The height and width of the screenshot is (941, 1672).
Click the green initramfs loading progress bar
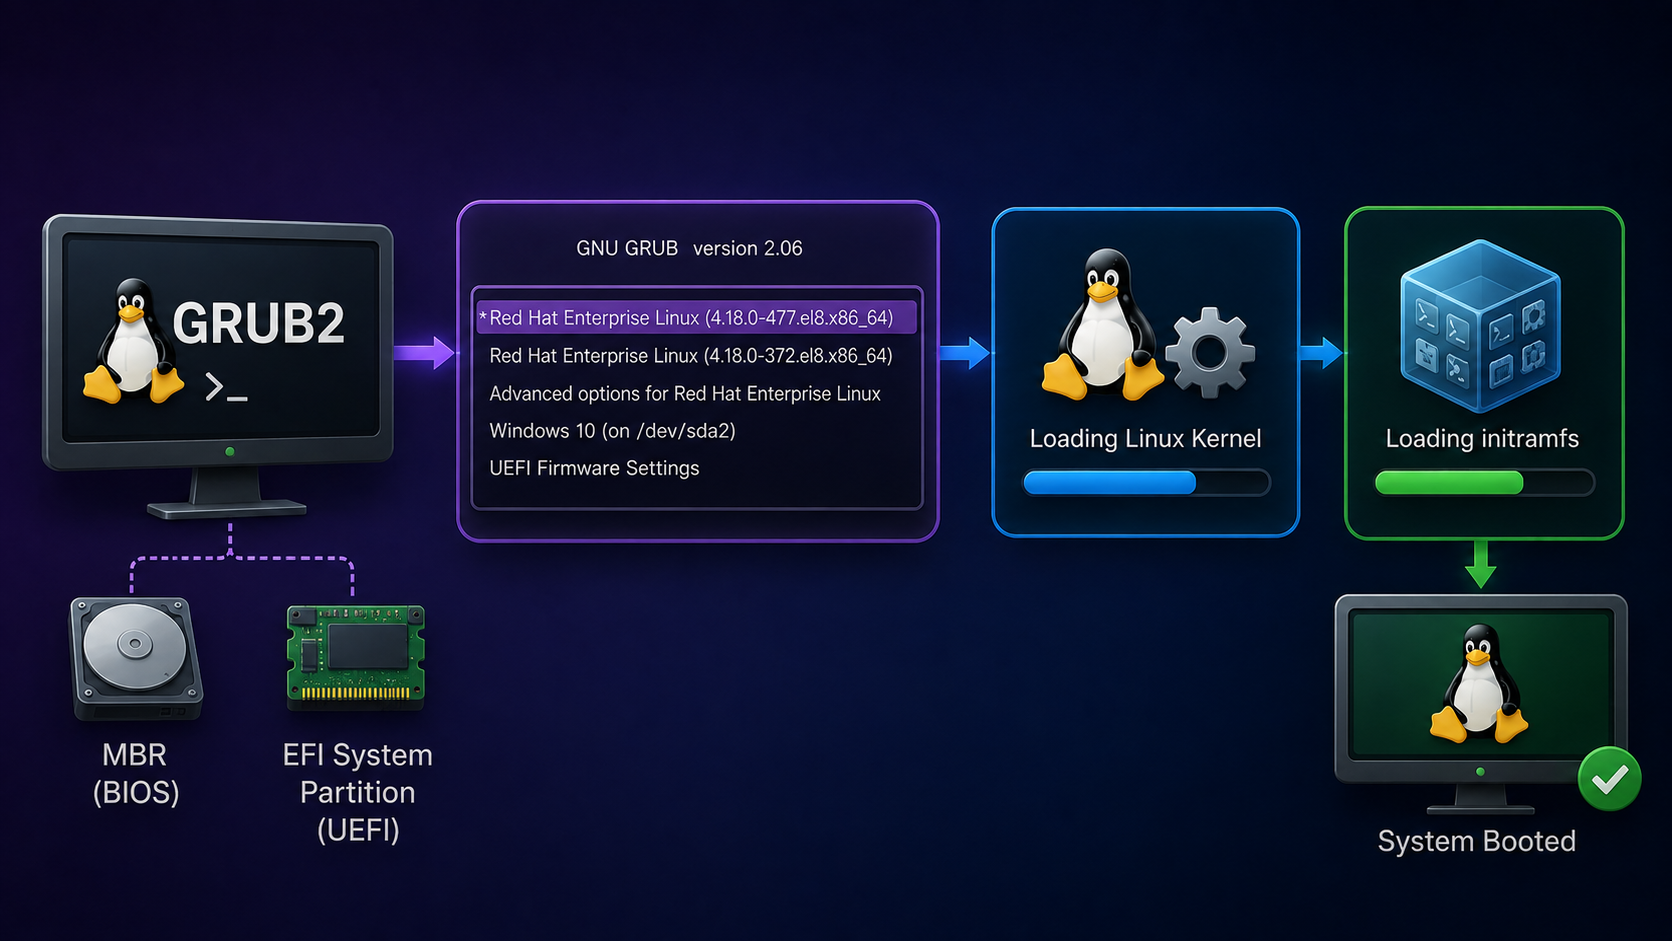coord(1484,483)
